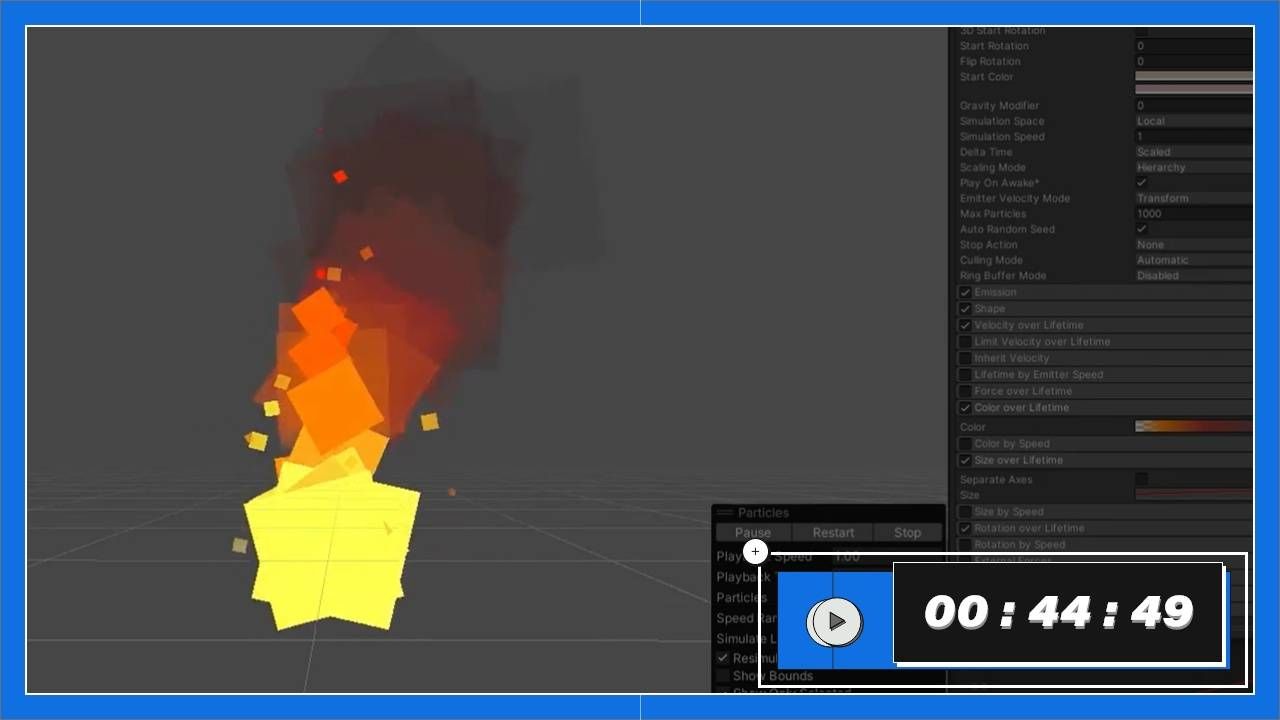Expand the Emission module header
Screen dimensions: 1280x720
pyautogui.click(x=1104, y=292)
